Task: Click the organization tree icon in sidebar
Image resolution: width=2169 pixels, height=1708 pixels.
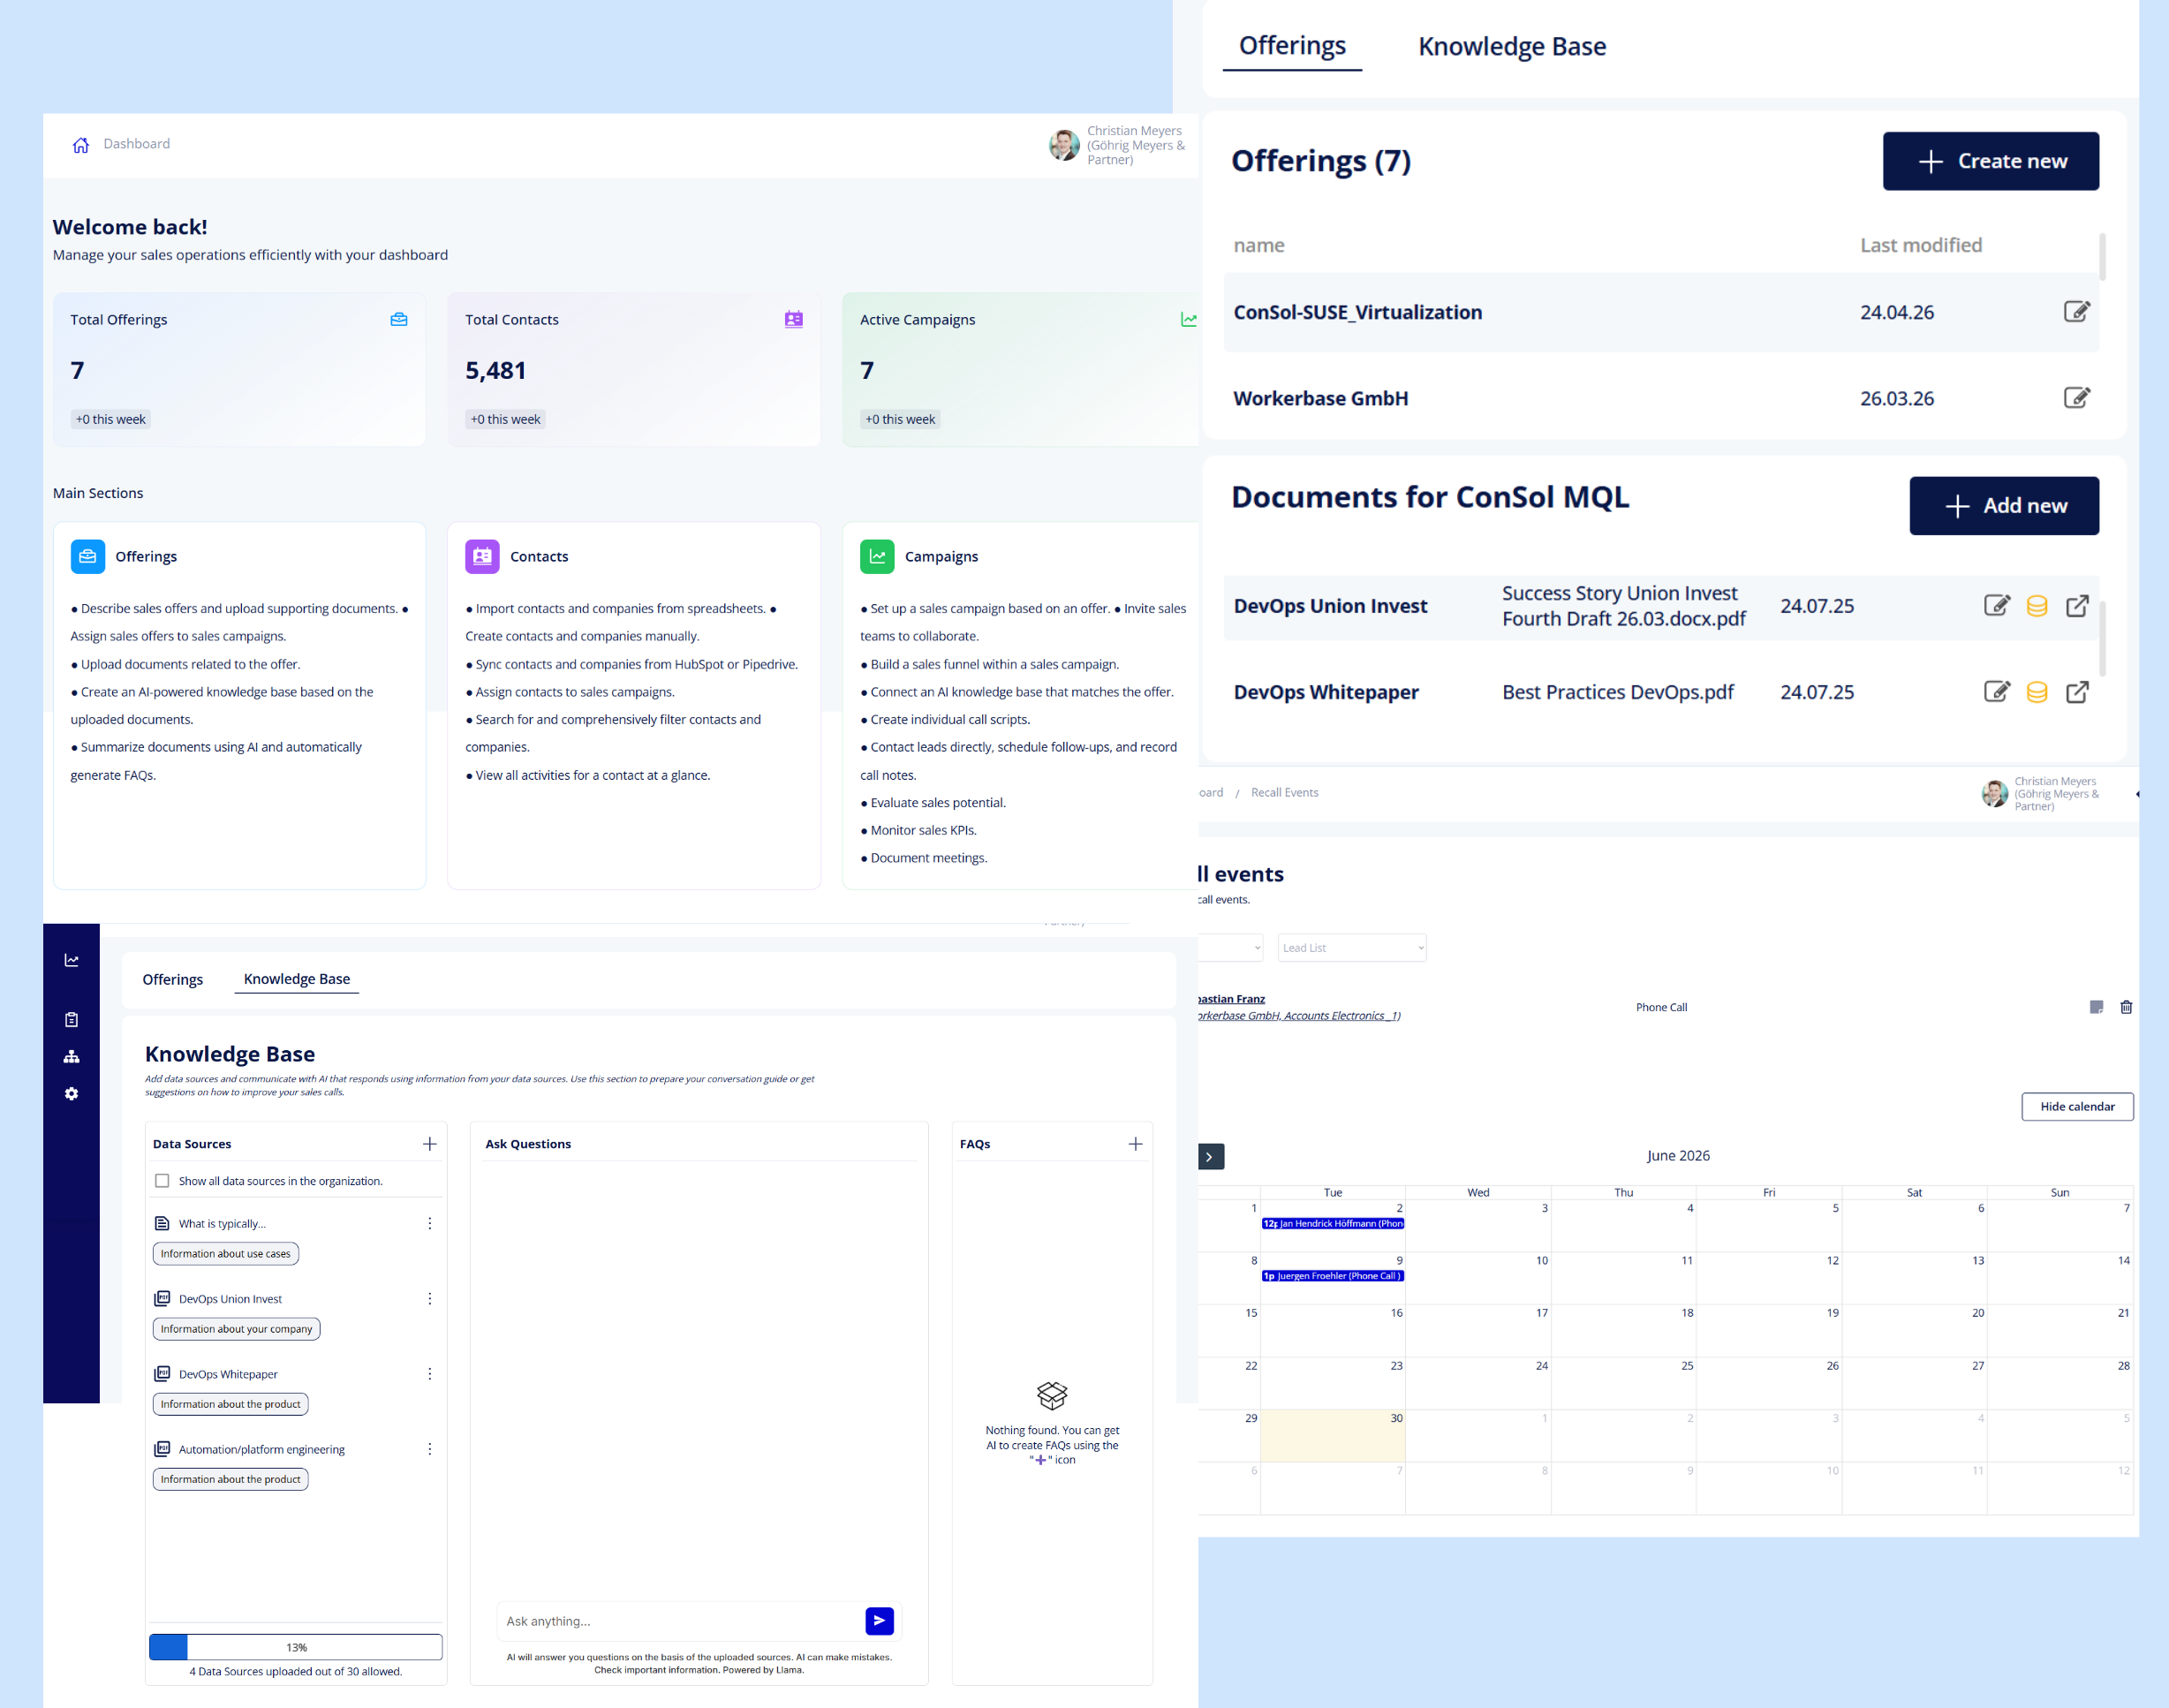Action: pos(72,1056)
